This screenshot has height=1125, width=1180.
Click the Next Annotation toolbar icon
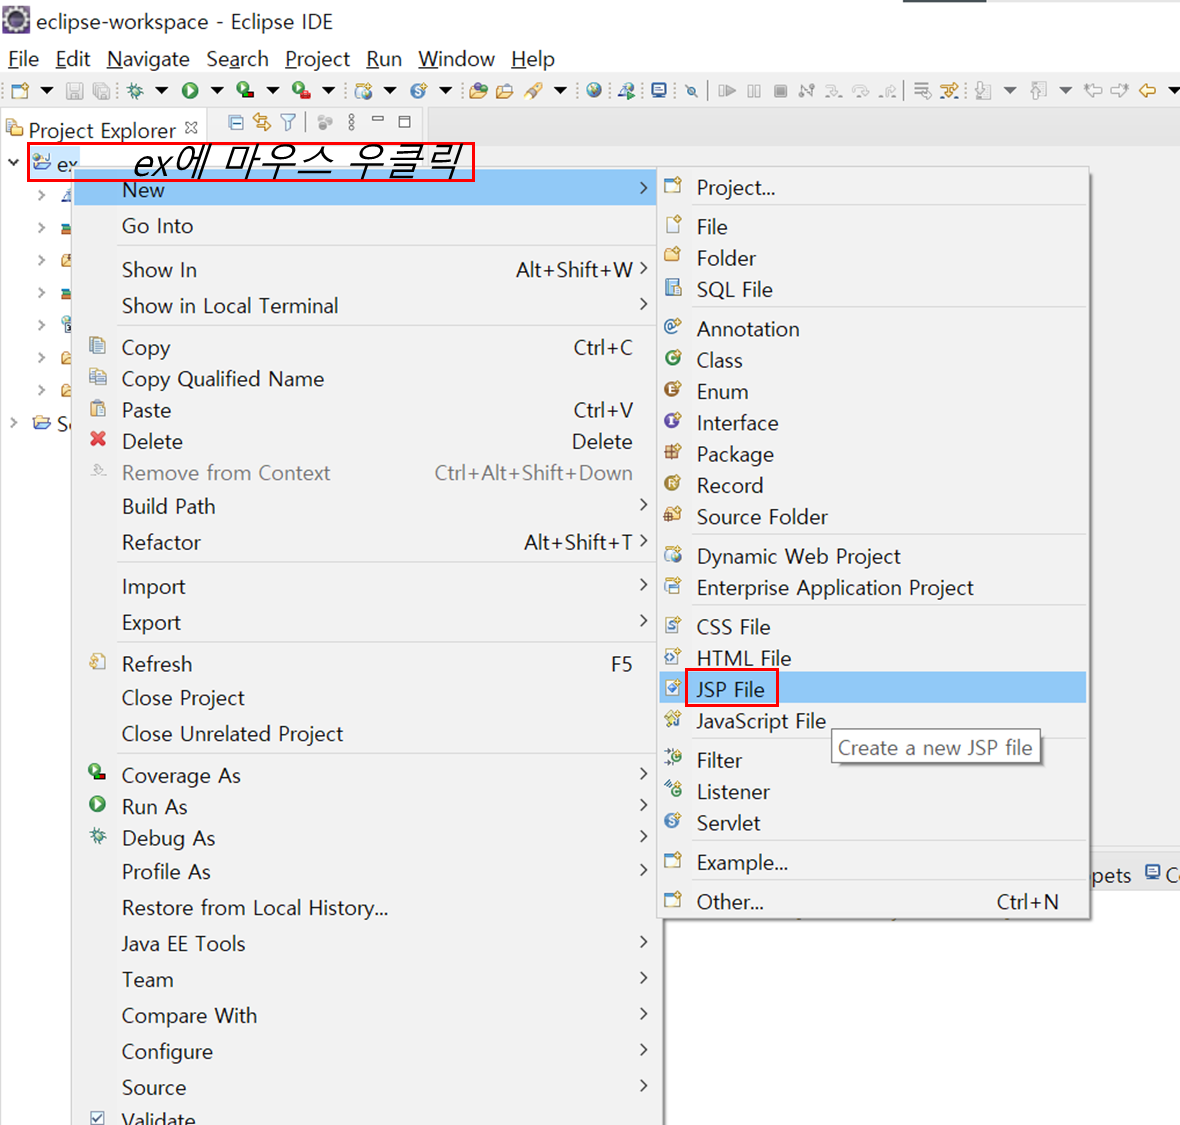click(983, 91)
